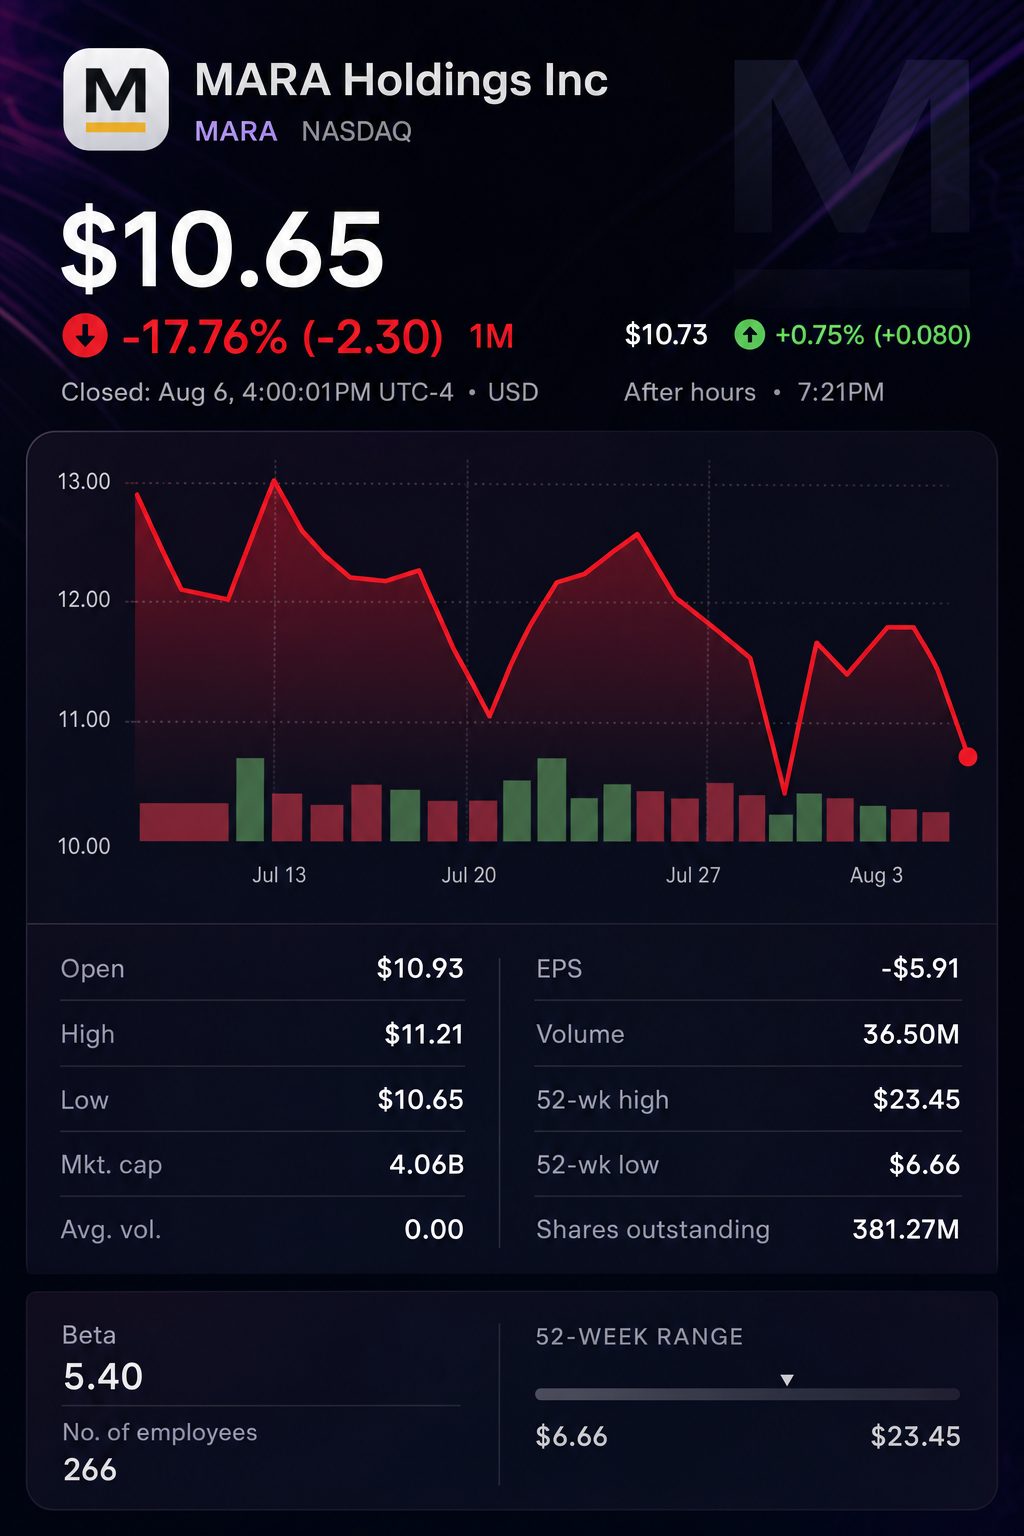This screenshot has height=1536, width=1024.
Task: Click the 12.00 y-axis label
Action: click(84, 600)
